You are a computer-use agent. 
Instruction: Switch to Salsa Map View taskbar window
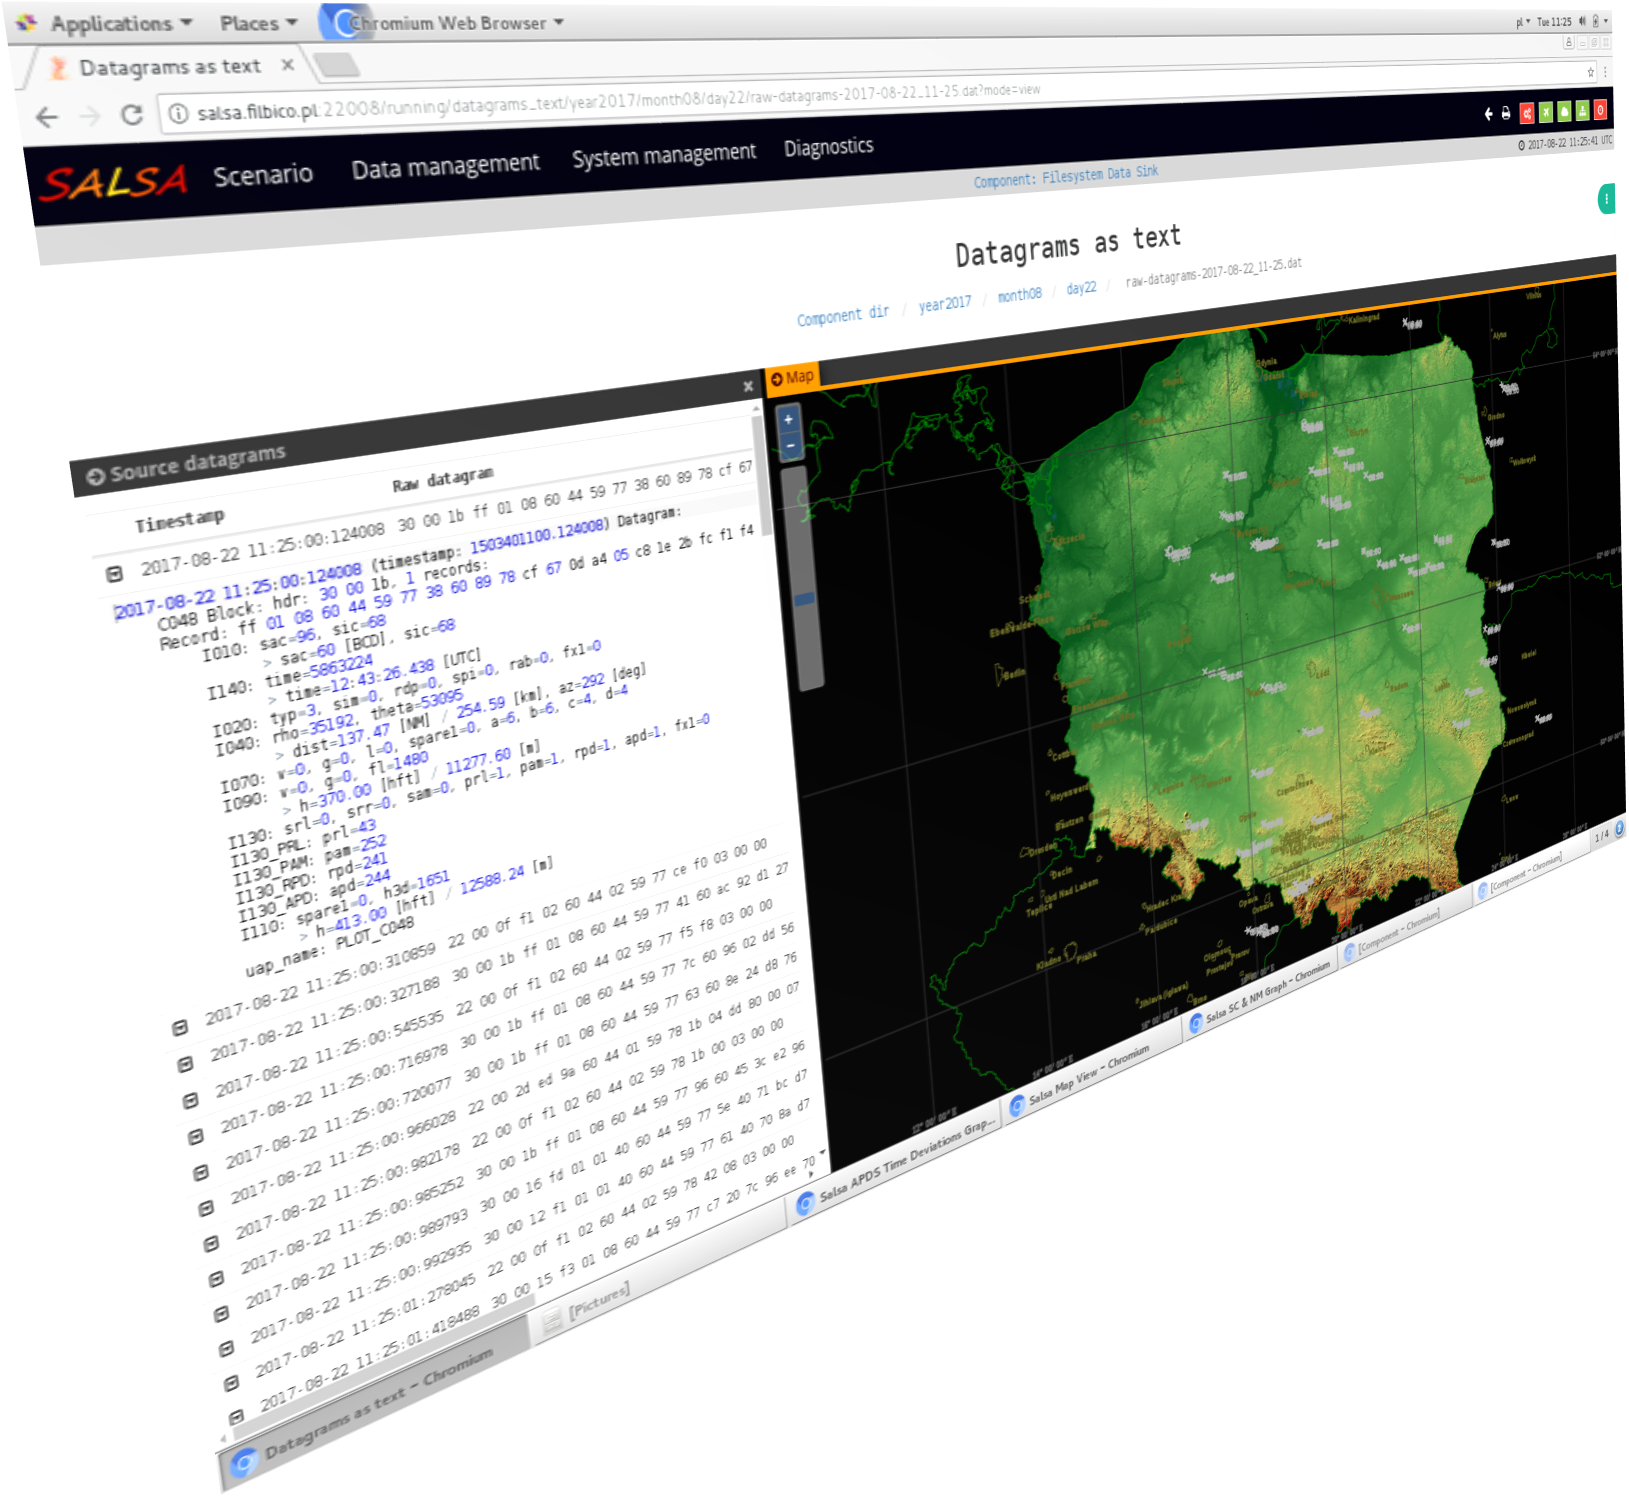point(1093,1074)
